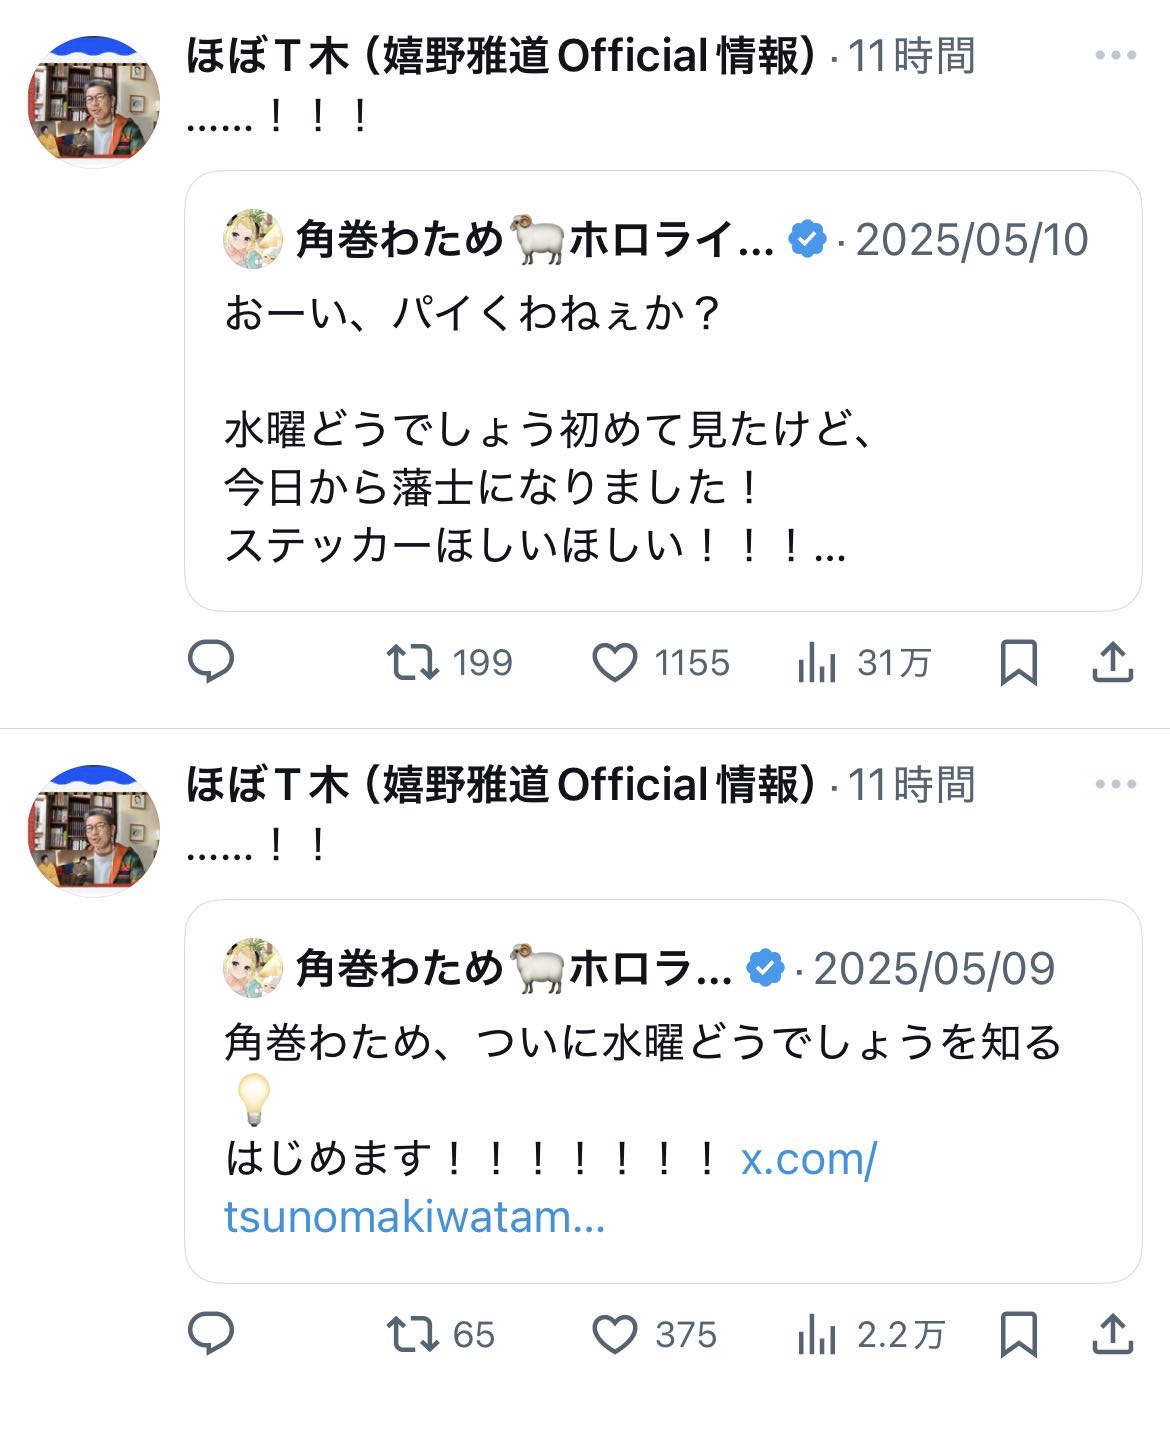Open the x.com/tsunomakiwatam link
Image resolution: width=1170 pixels, height=1438 pixels.
[550, 1188]
